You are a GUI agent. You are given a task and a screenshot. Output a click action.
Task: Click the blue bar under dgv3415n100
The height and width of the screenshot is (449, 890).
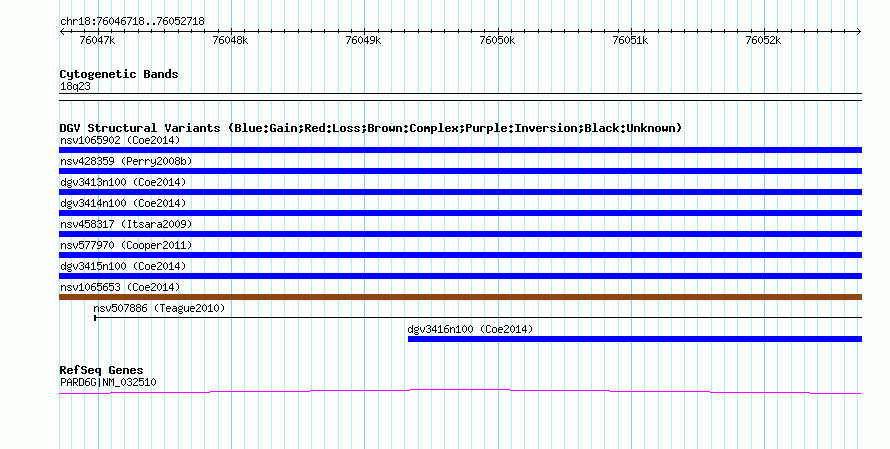(x=460, y=276)
